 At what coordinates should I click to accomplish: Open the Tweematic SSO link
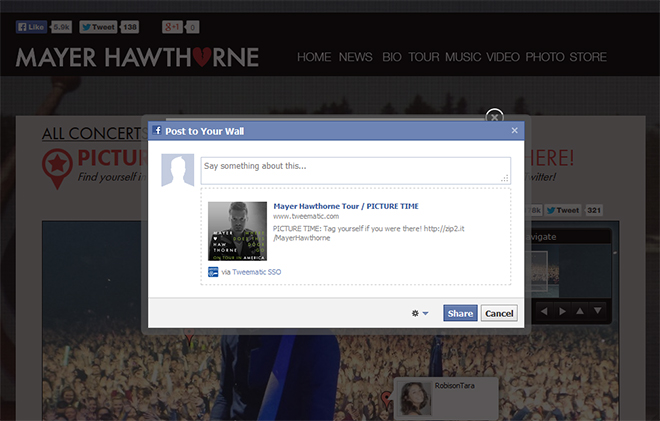(x=257, y=272)
